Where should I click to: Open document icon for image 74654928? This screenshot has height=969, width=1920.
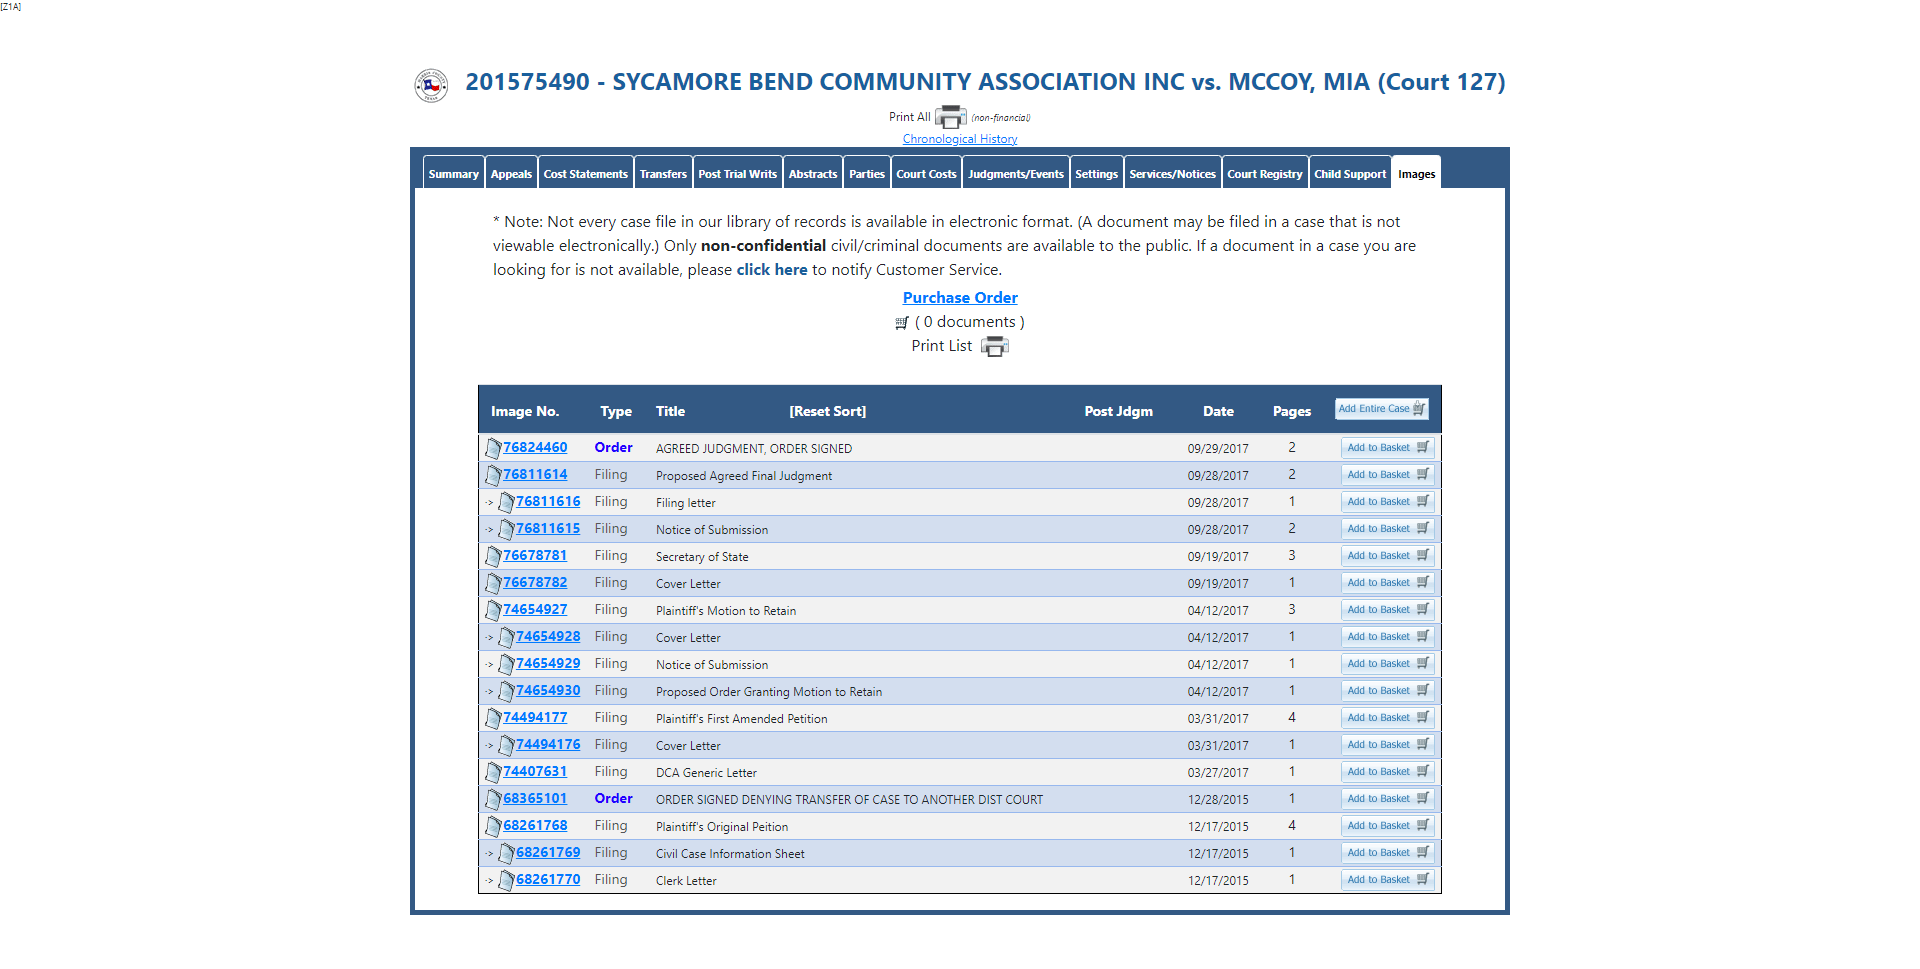click(506, 637)
